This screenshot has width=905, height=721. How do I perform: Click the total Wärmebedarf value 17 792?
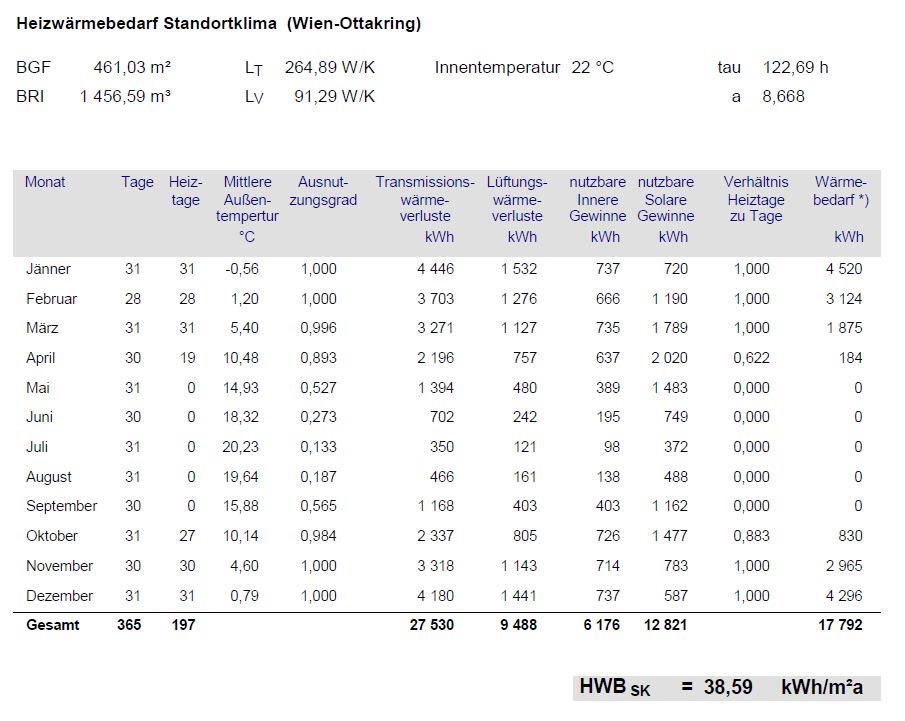(x=838, y=625)
